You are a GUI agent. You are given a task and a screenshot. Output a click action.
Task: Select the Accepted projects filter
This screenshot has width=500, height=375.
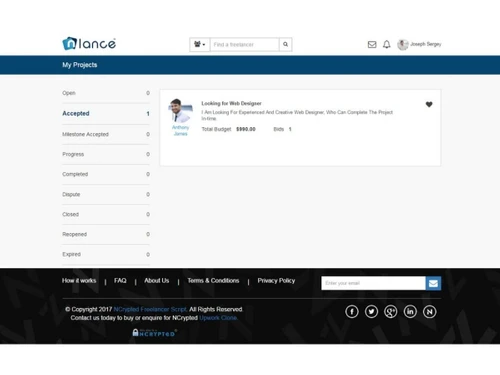[x=106, y=114]
